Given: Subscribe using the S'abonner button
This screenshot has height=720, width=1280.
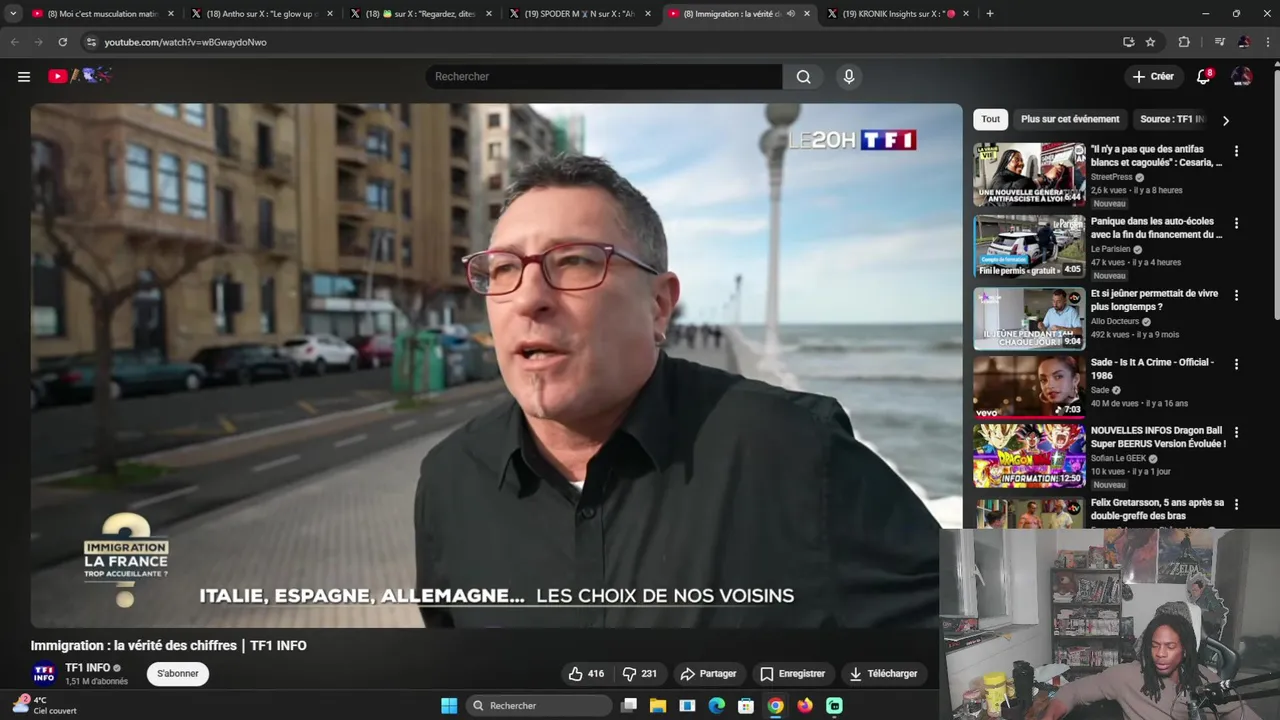Looking at the screenshot, I should 178,674.
